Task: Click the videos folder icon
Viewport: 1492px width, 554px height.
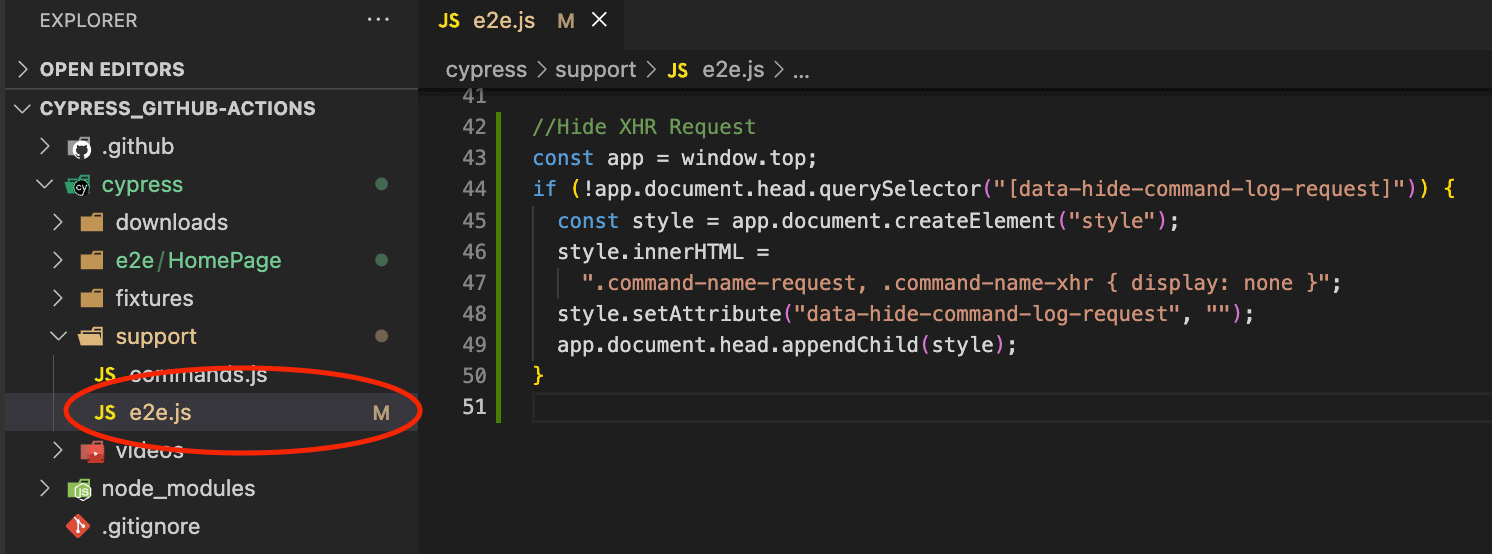Action: (x=92, y=451)
